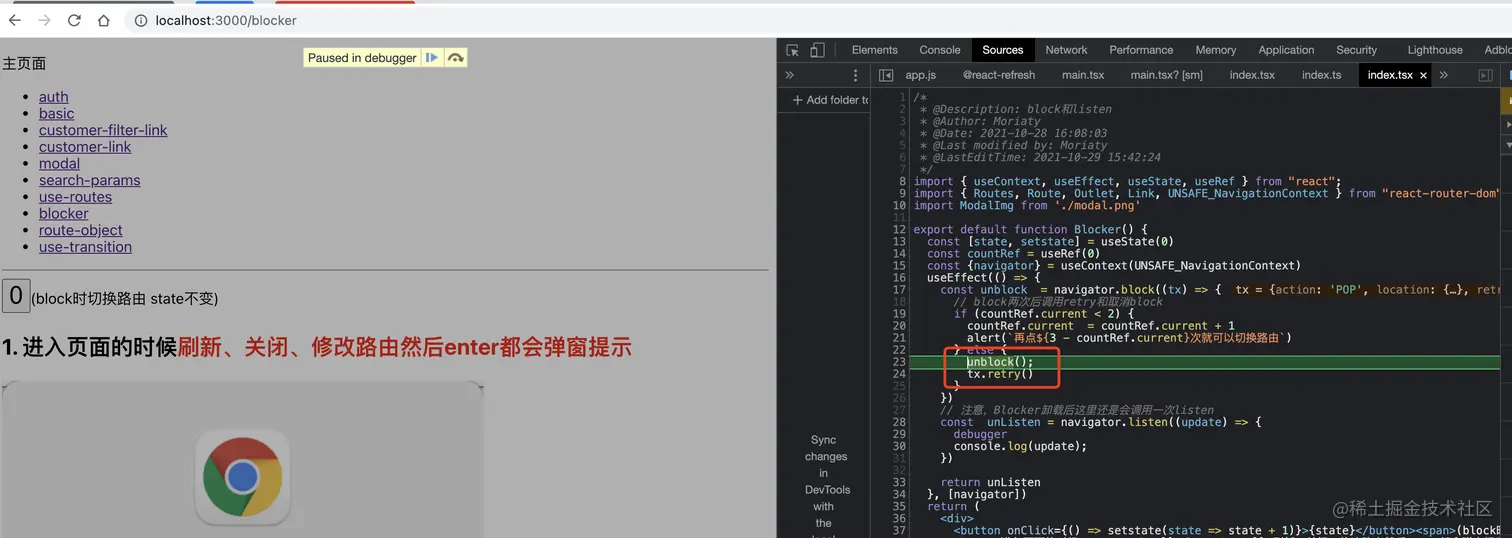
Task: Open the customer-filter-link page
Action: [103, 130]
